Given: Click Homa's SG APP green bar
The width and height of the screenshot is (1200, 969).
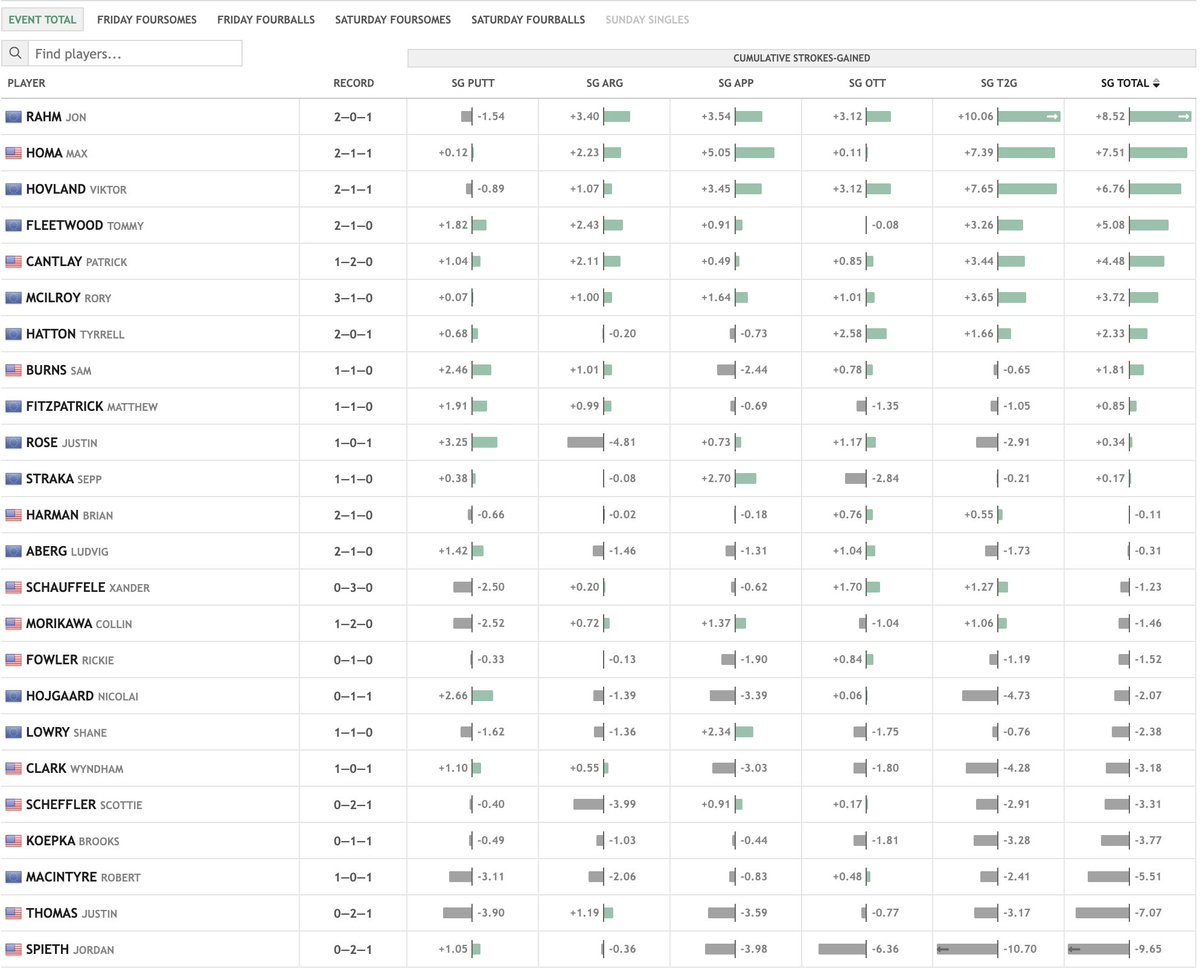Looking at the screenshot, I should [x=755, y=153].
